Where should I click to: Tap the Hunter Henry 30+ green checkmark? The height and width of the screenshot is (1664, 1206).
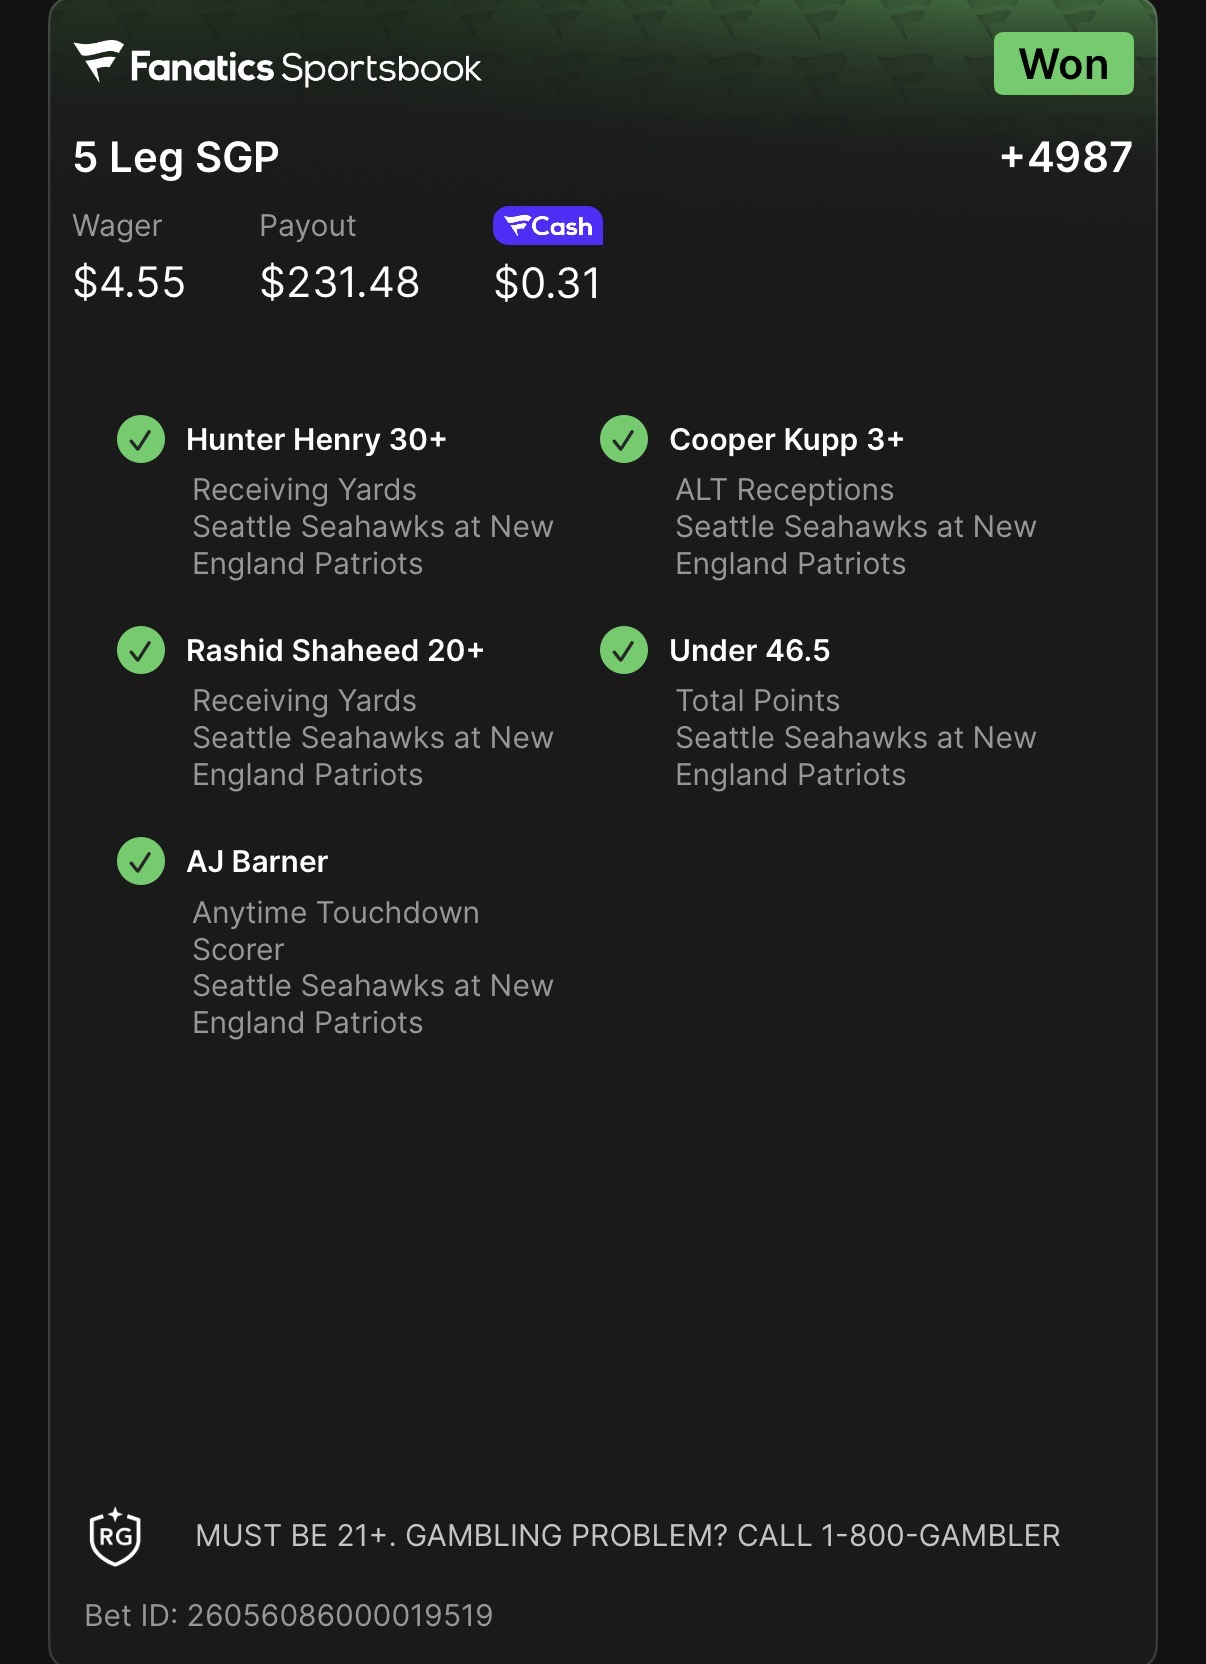141,439
